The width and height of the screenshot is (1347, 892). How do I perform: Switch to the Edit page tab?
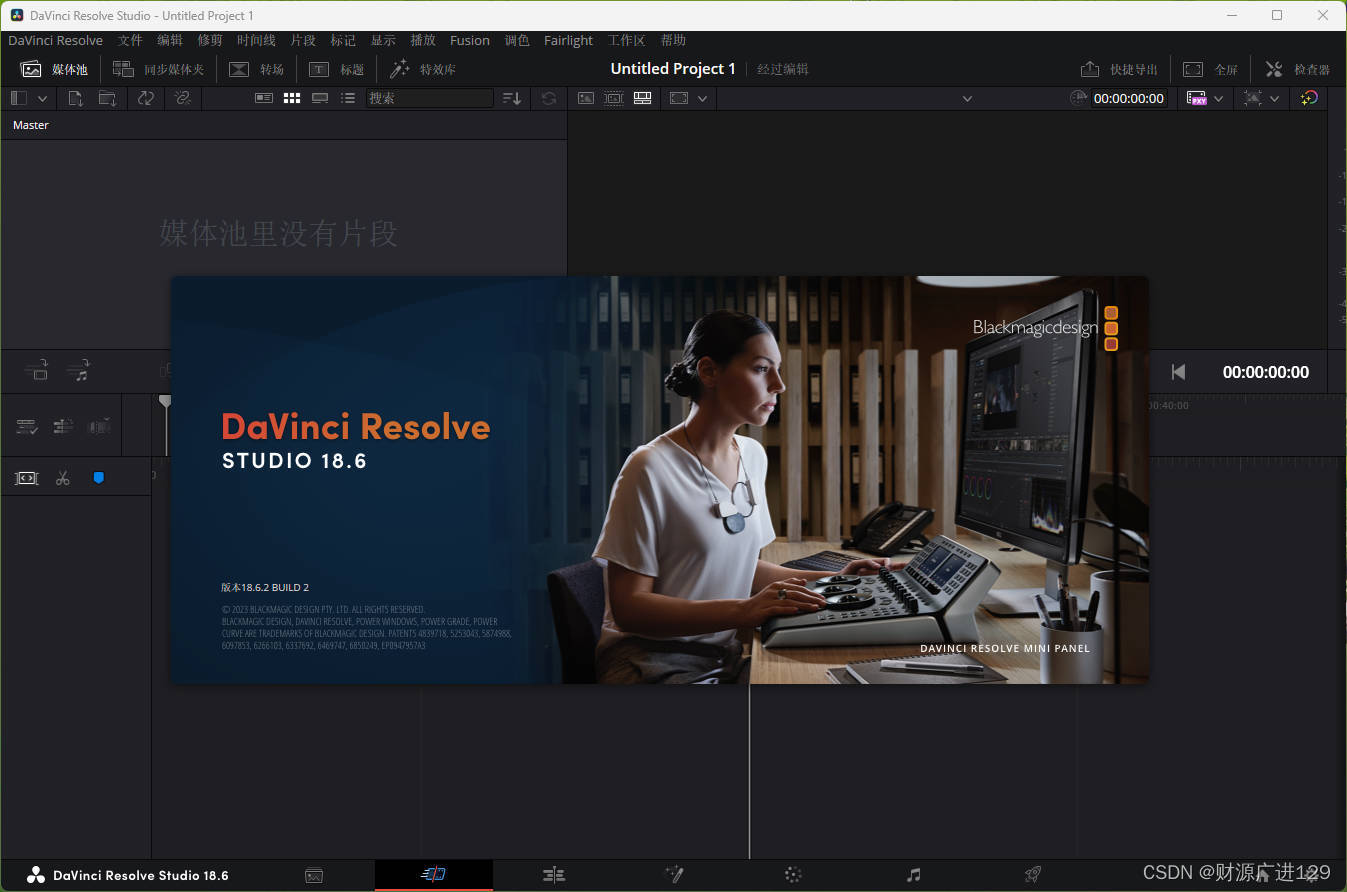tap(554, 875)
